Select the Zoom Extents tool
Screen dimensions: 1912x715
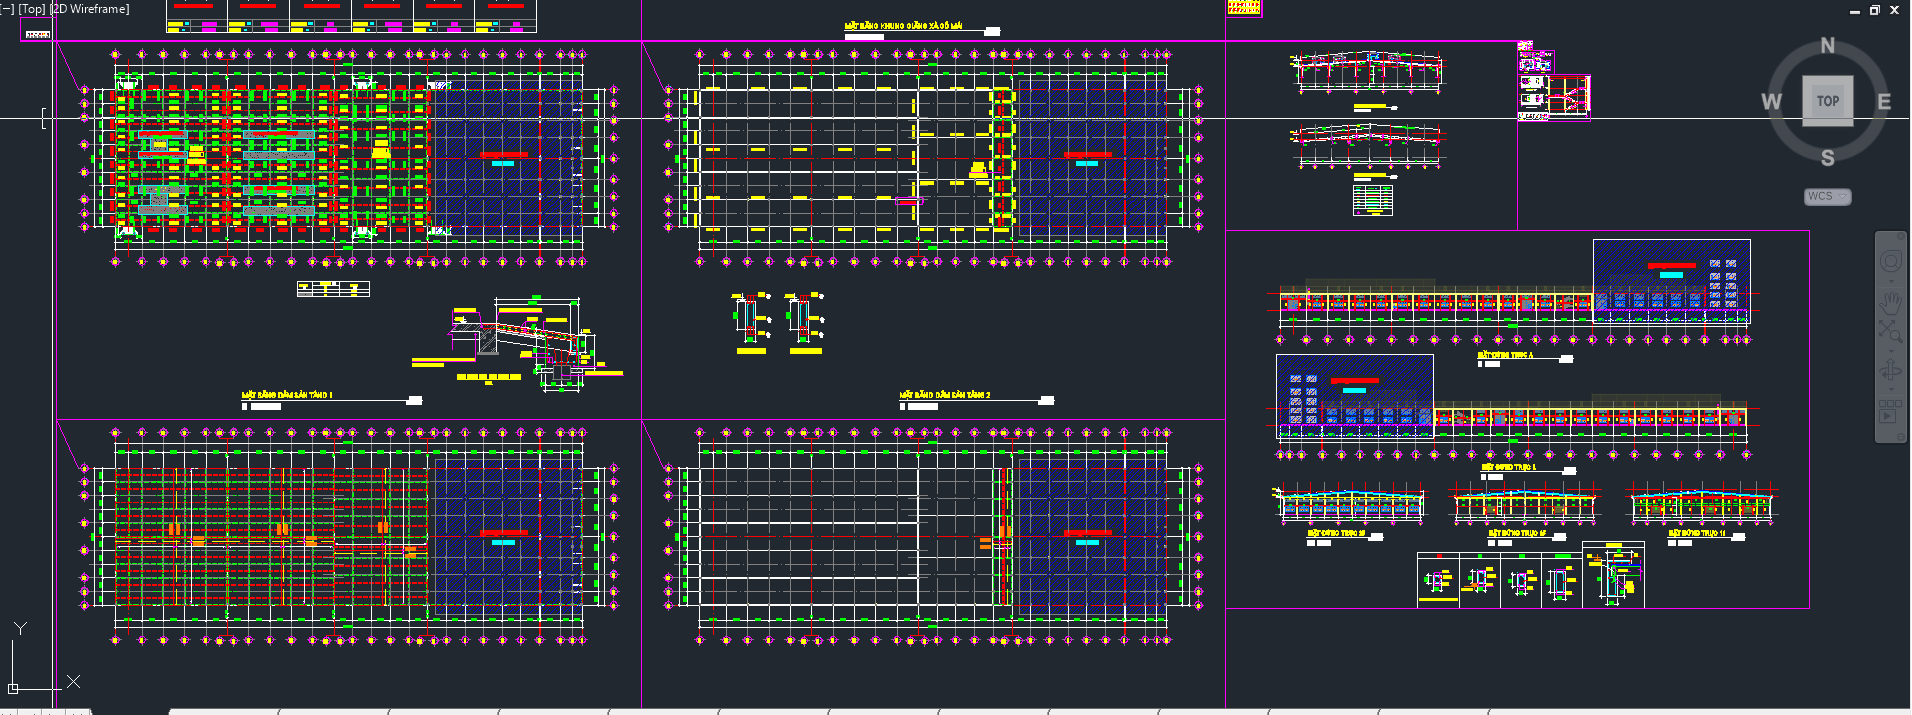(x=1890, y=331)
